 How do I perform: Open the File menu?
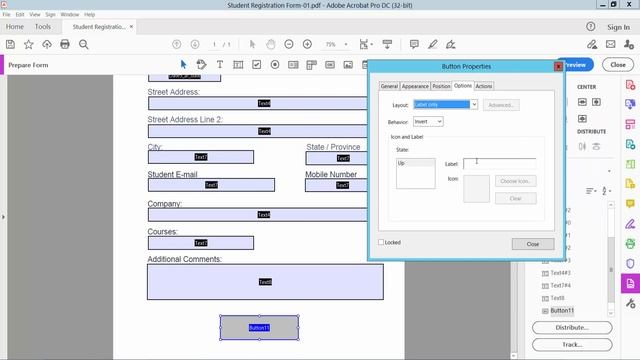[7, 14]
